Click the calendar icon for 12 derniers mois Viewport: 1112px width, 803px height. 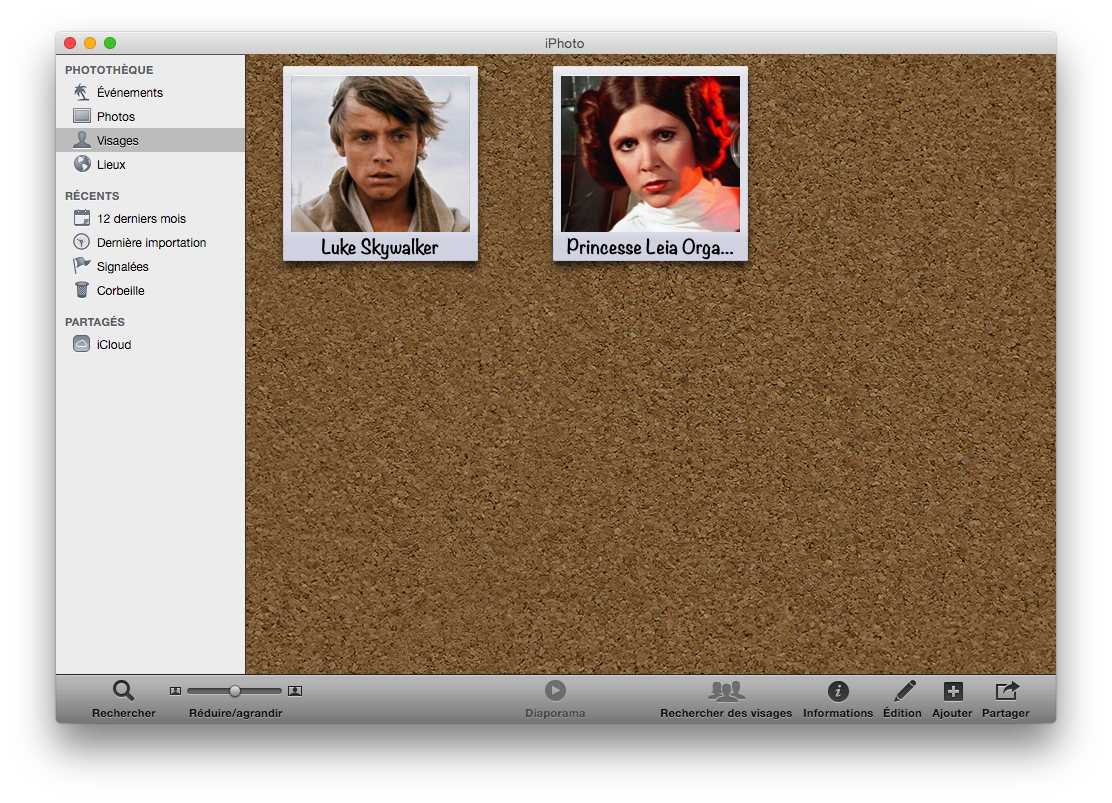coord(82,218)
